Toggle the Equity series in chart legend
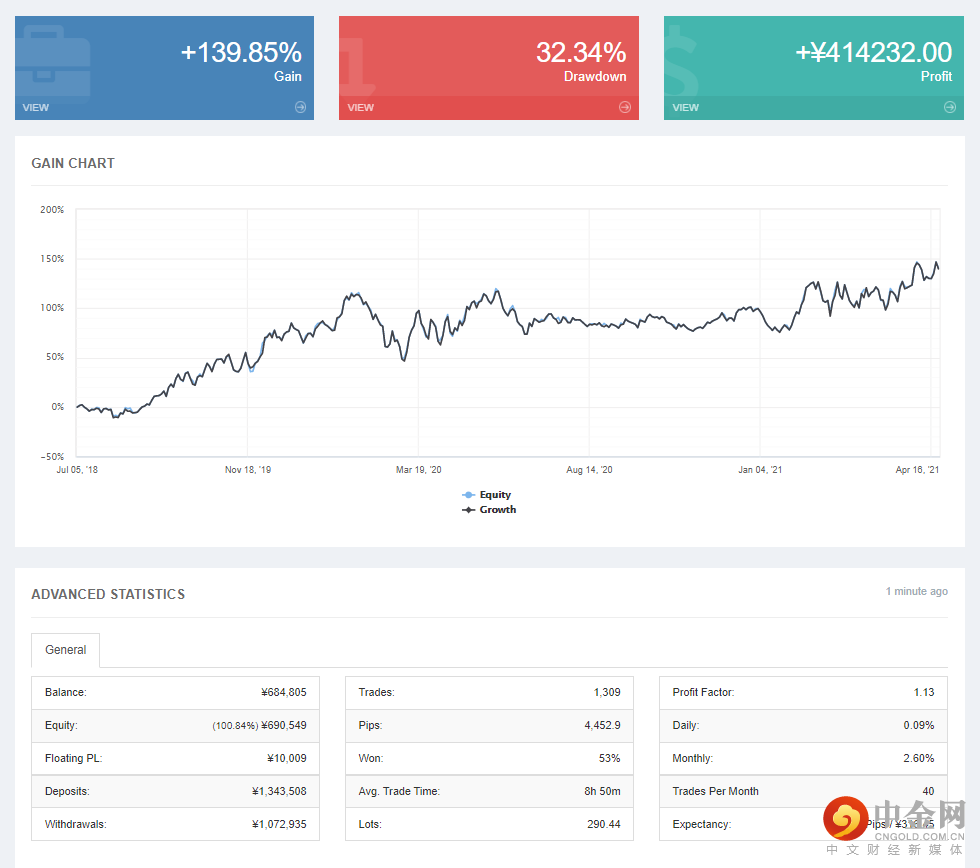 (x=487, y=495)
